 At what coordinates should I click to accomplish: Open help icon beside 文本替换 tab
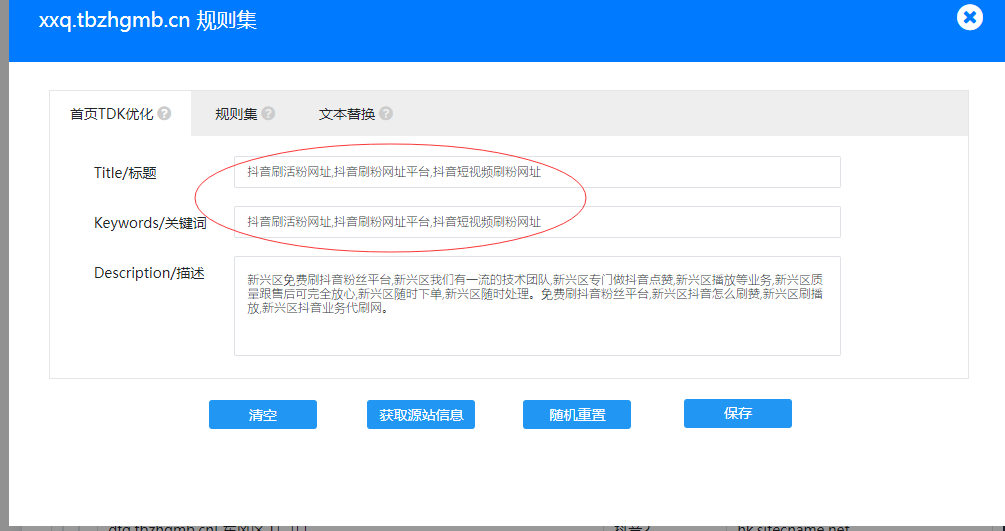point(385,114)
